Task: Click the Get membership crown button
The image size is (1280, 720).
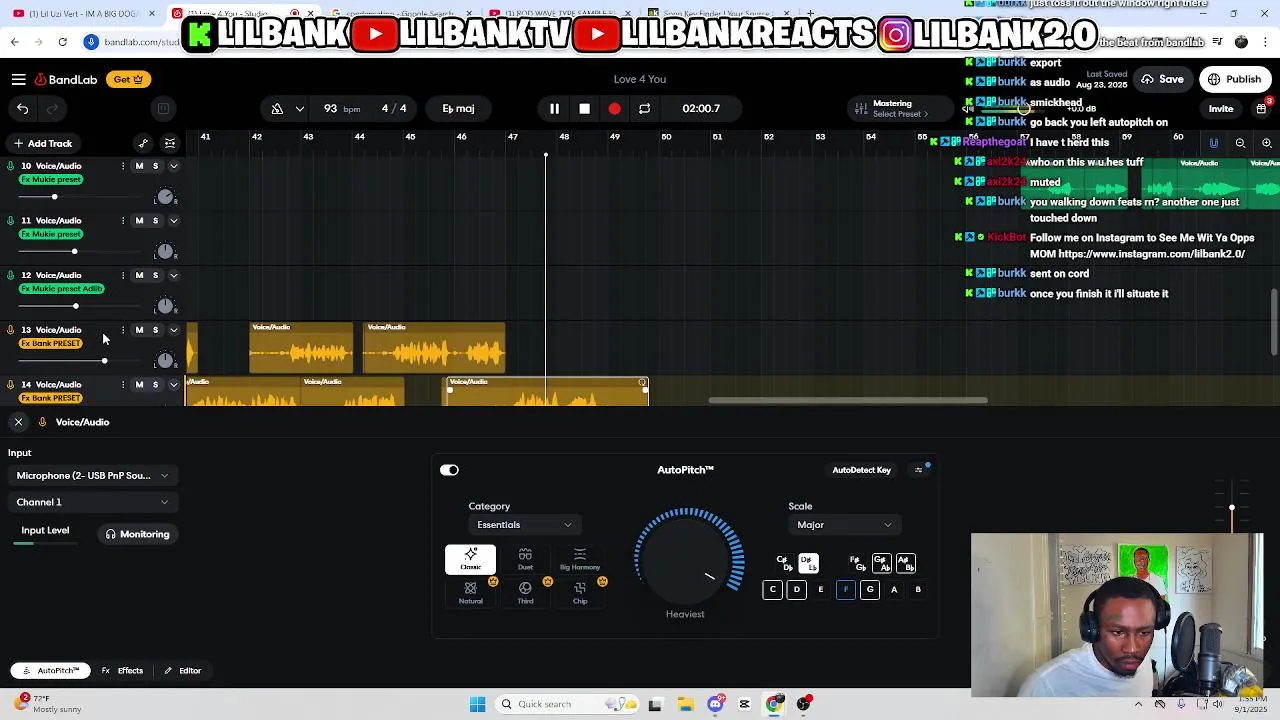Action: click(127, 79)
